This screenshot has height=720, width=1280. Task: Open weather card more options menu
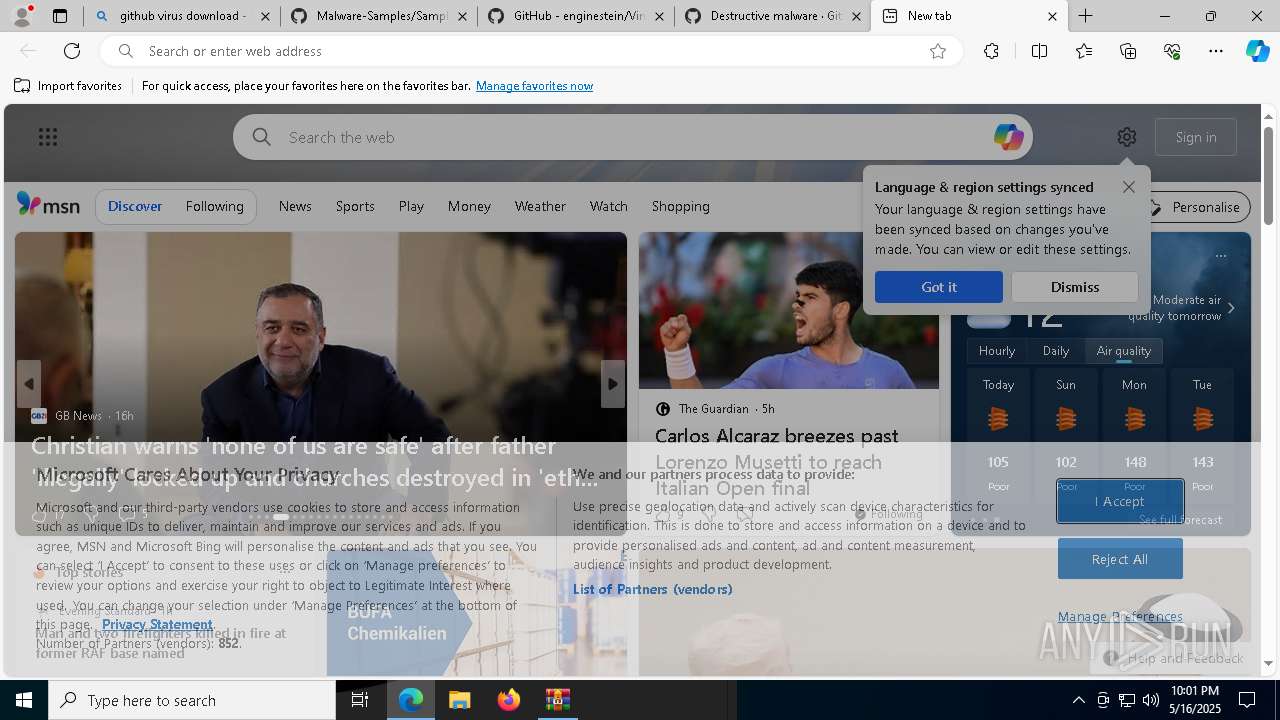tap(1221, 256)
